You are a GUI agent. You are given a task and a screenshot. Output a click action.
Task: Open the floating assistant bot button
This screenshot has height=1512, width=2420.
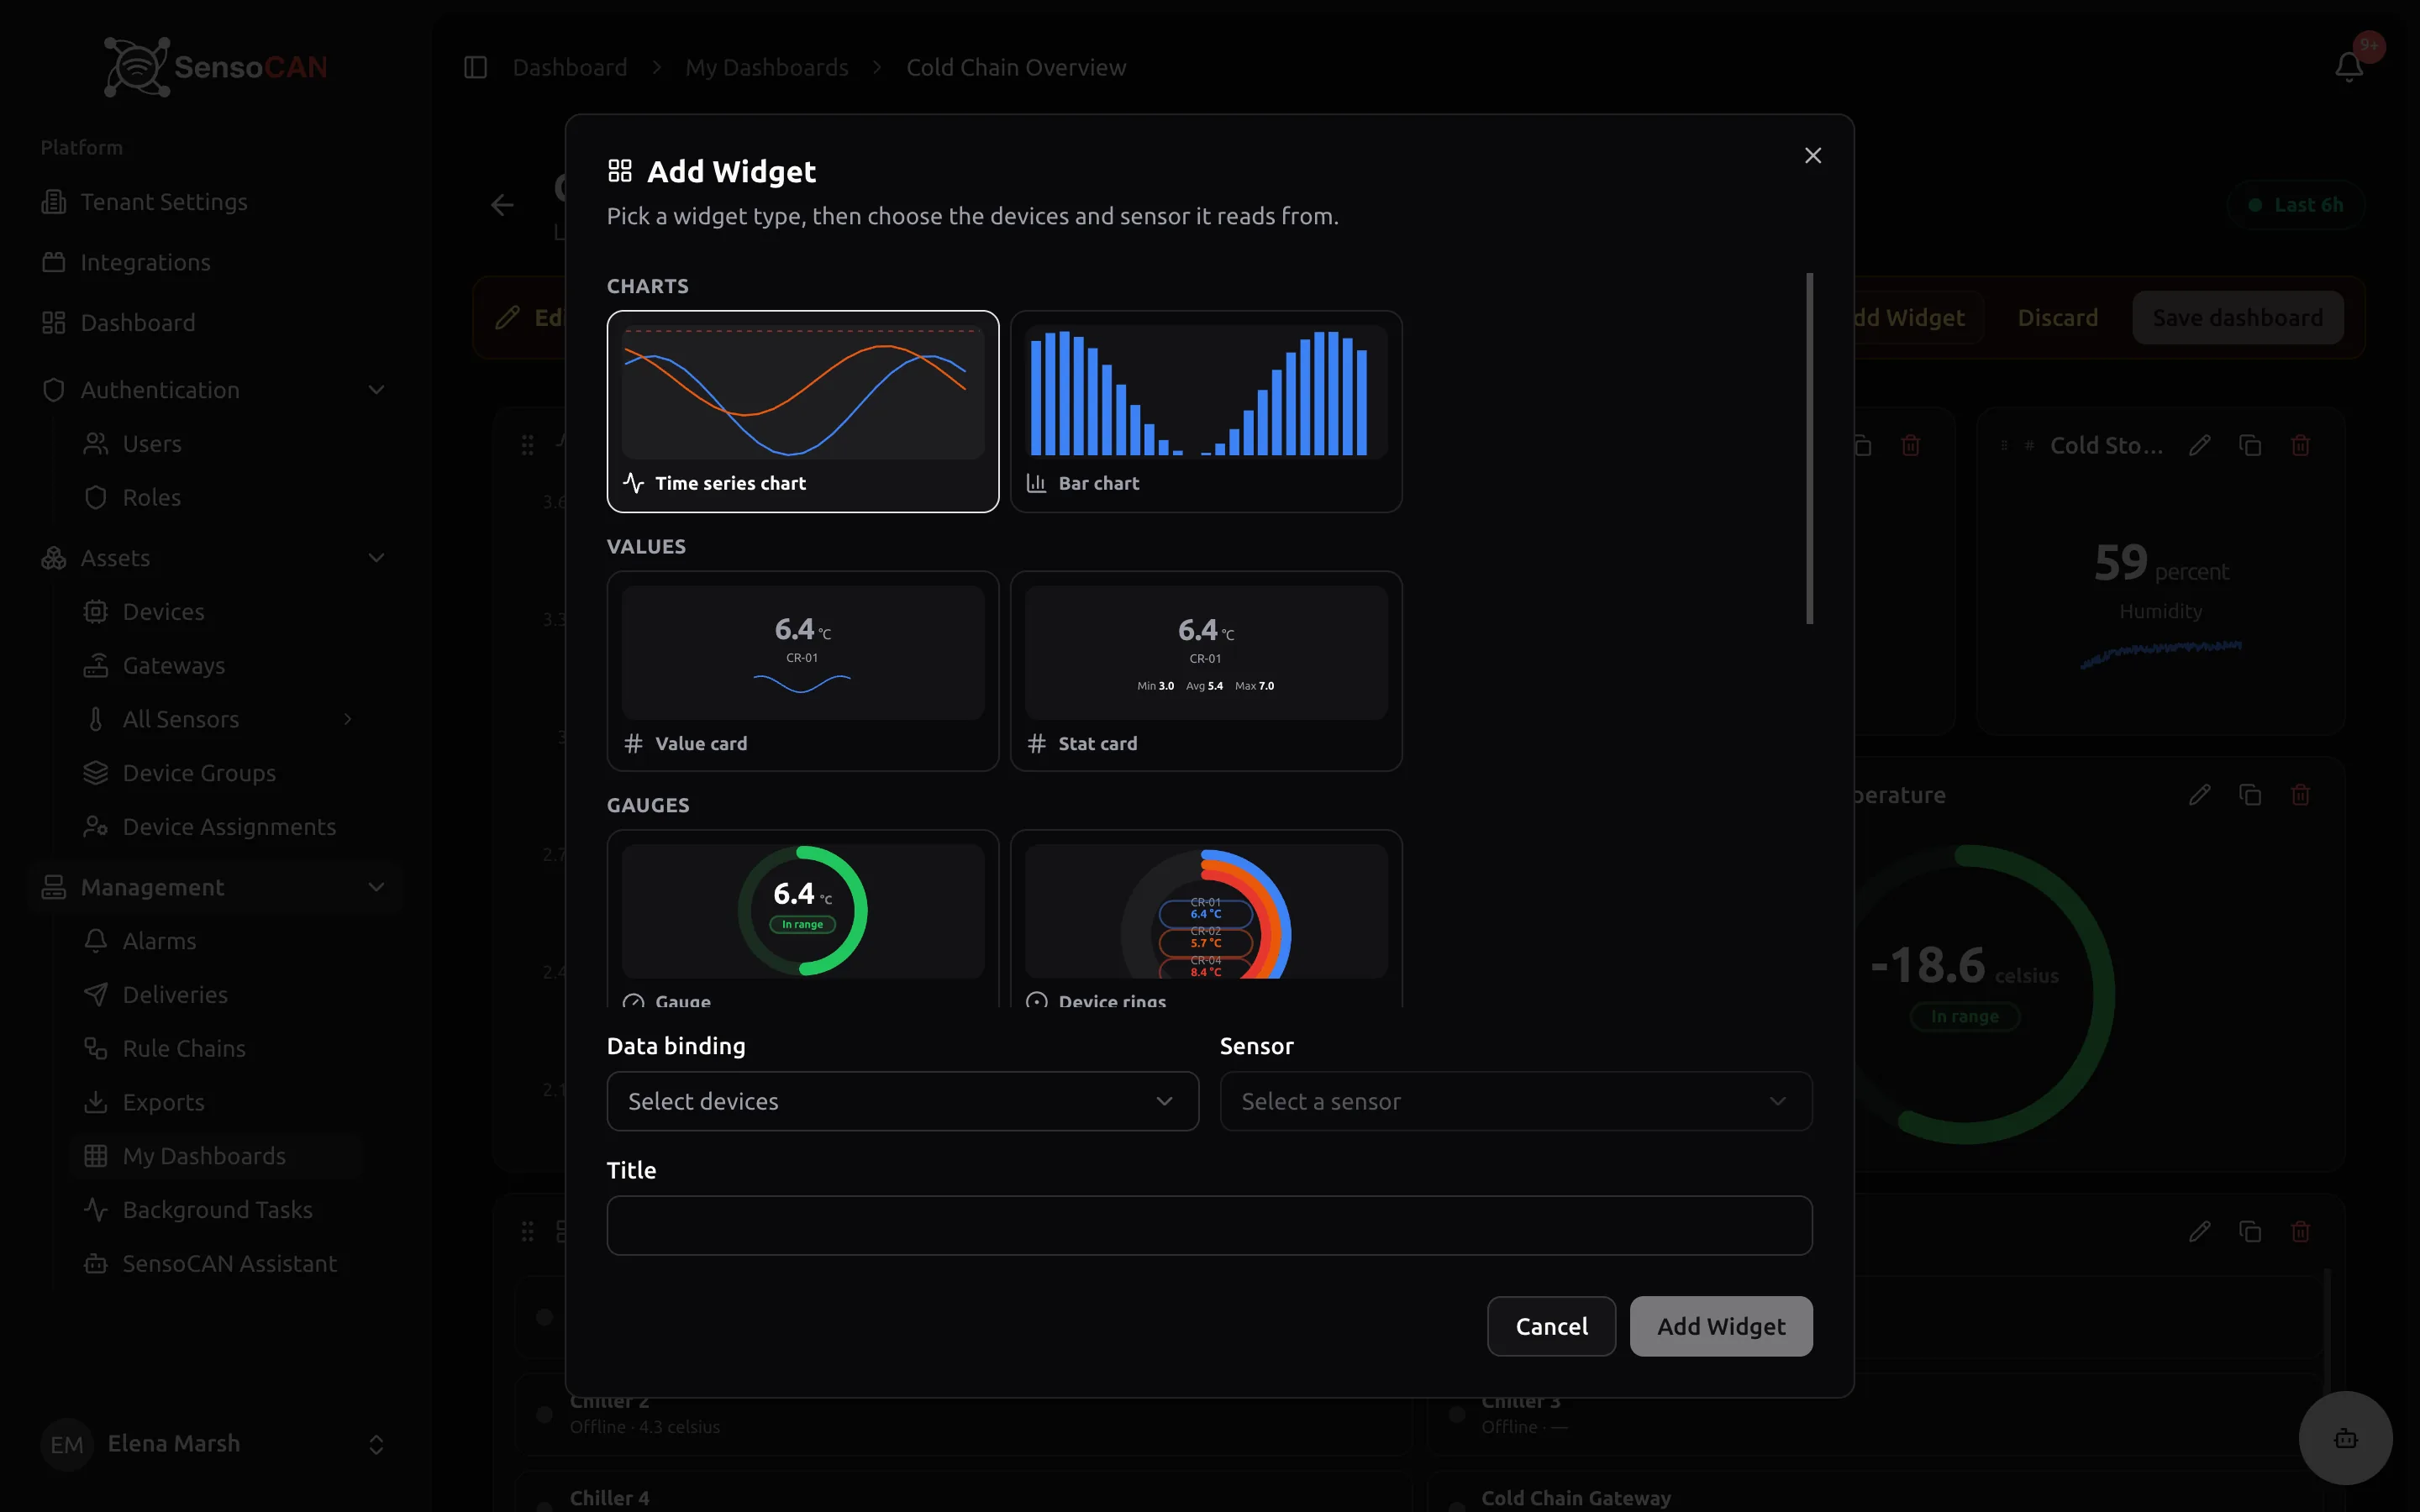coord(2345,1438)
